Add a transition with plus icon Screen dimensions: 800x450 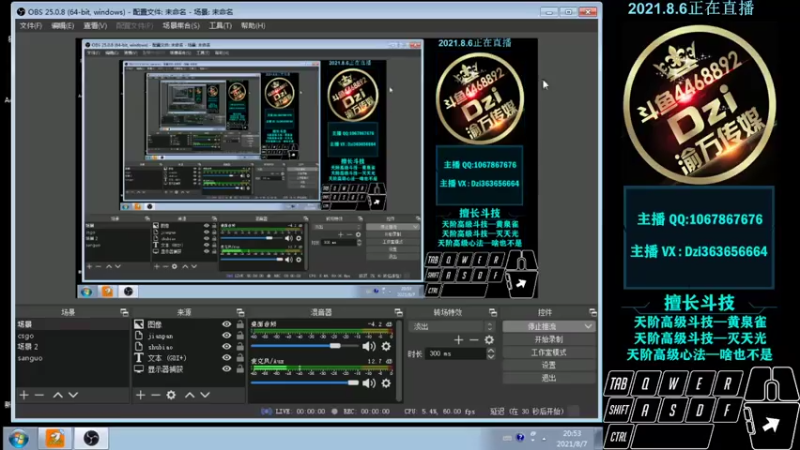459,340
